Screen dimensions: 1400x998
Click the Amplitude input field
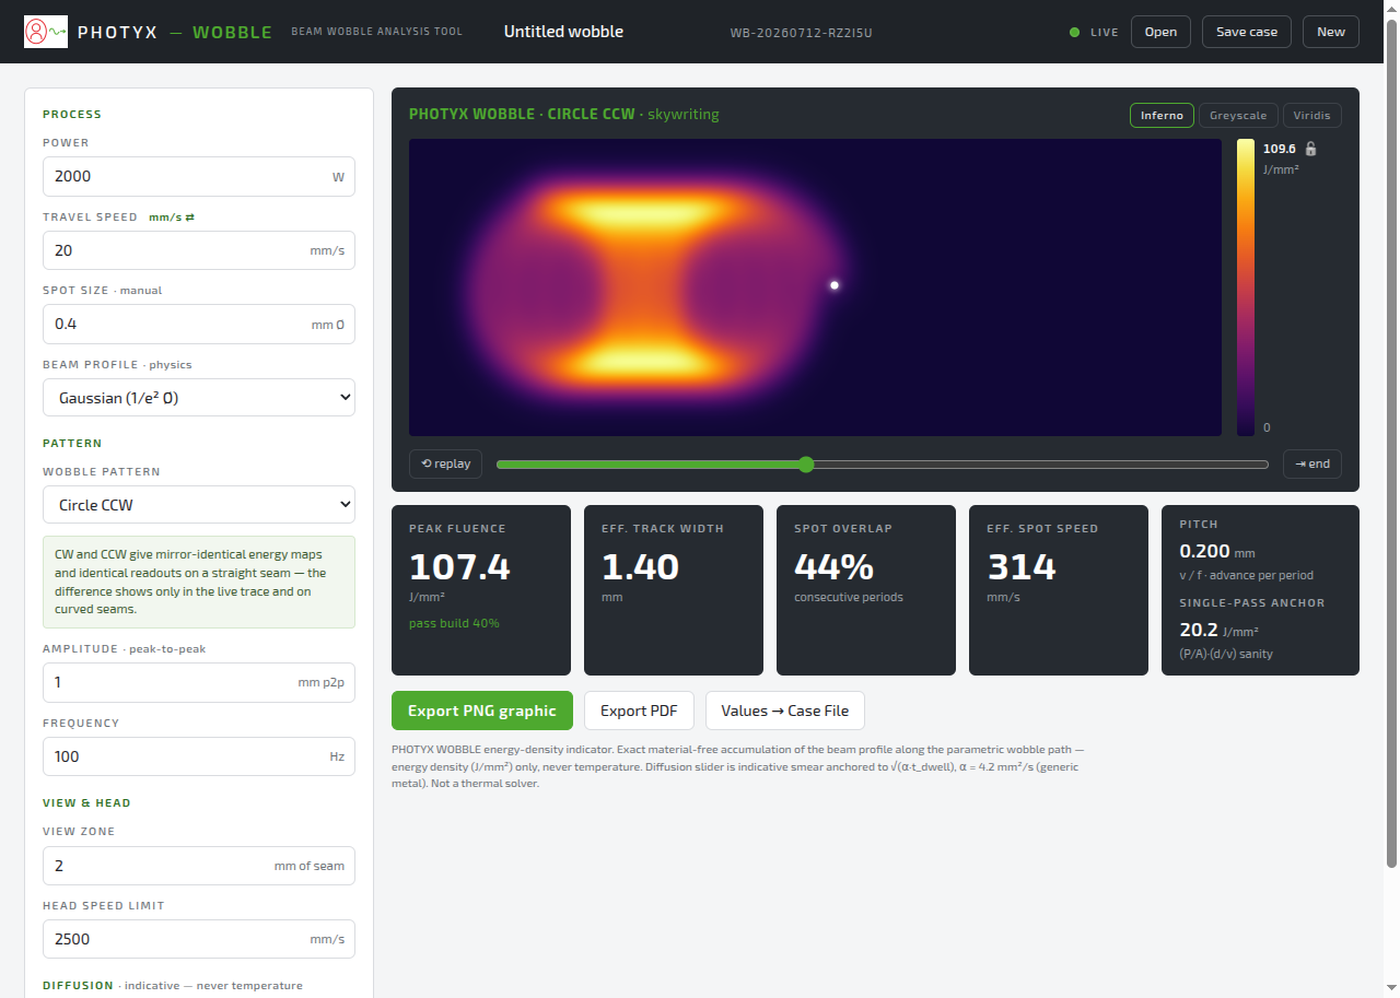coord(199,682)
